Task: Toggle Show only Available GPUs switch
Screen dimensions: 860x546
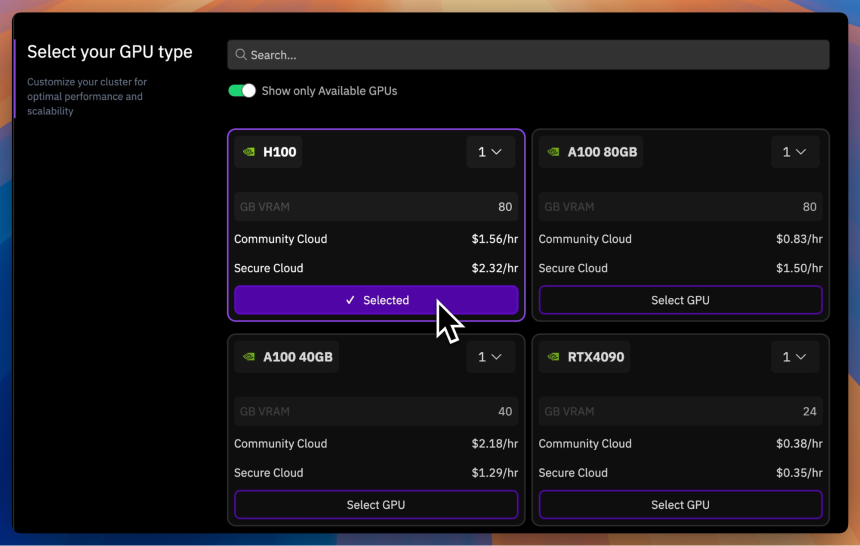Action: click(242, 91)
